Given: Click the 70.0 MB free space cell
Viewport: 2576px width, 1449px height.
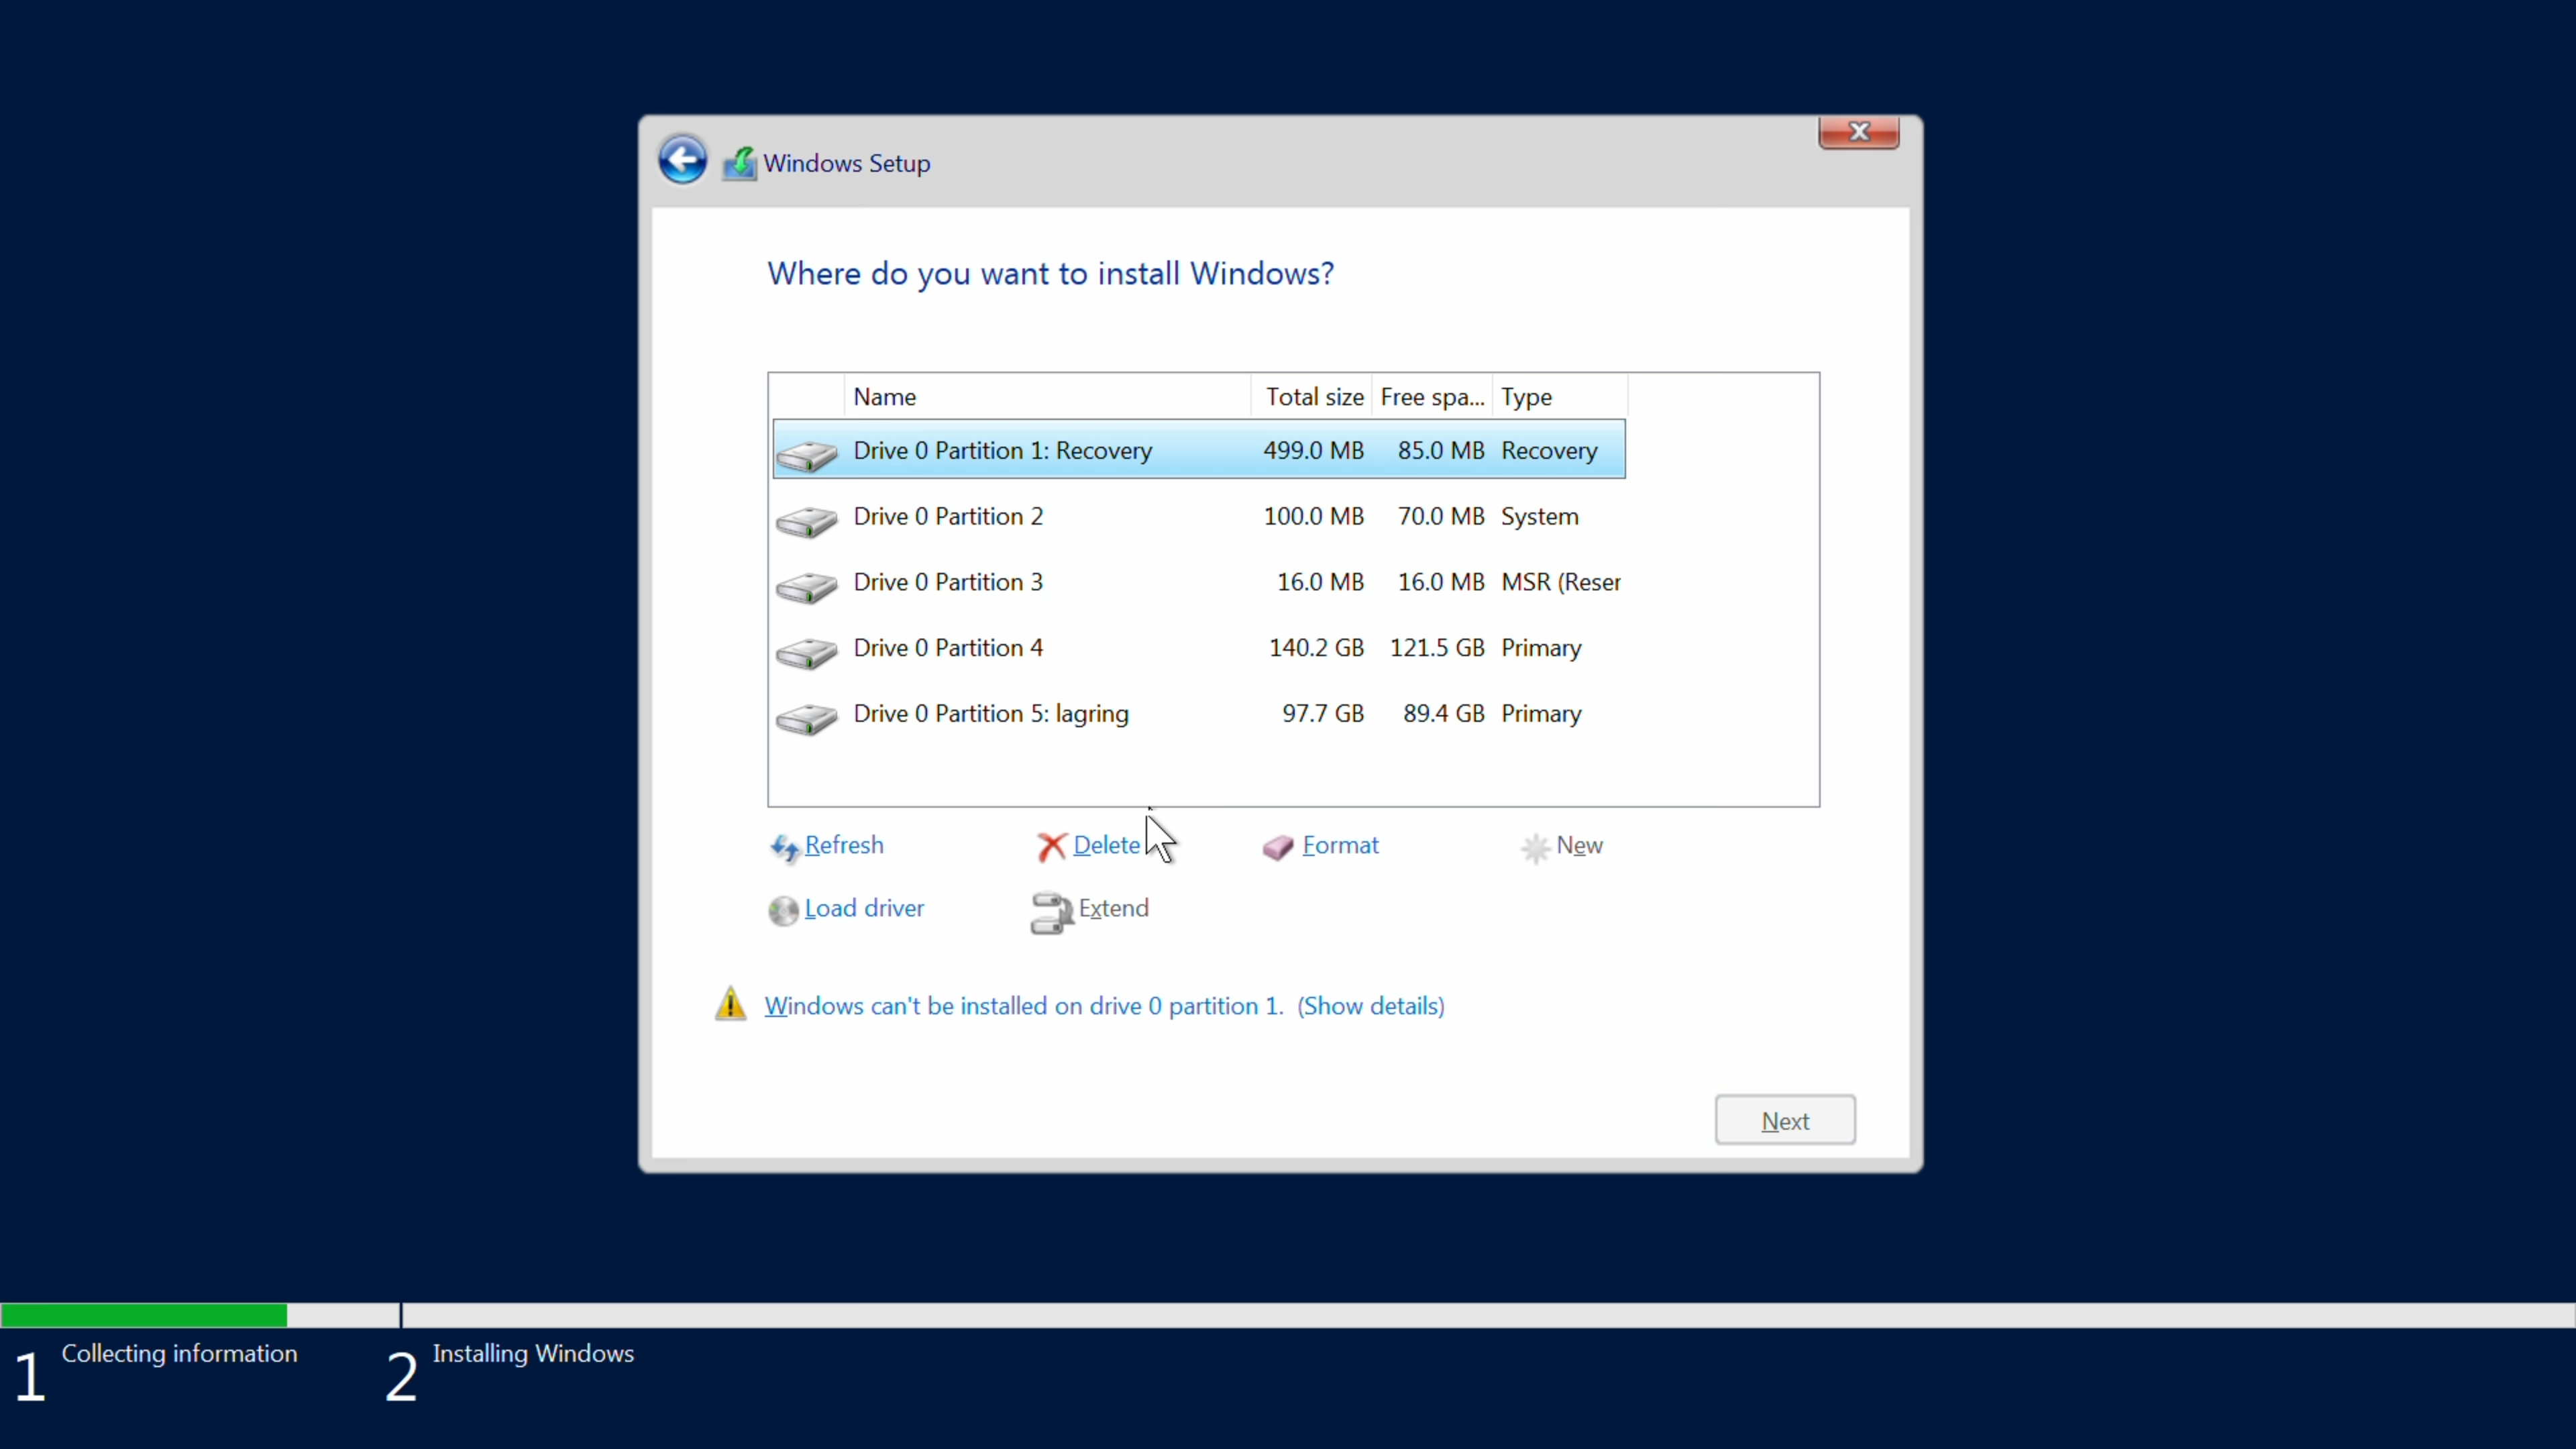Looking at the screenshot, I should pyautogui.click(x=1441, y=516).
